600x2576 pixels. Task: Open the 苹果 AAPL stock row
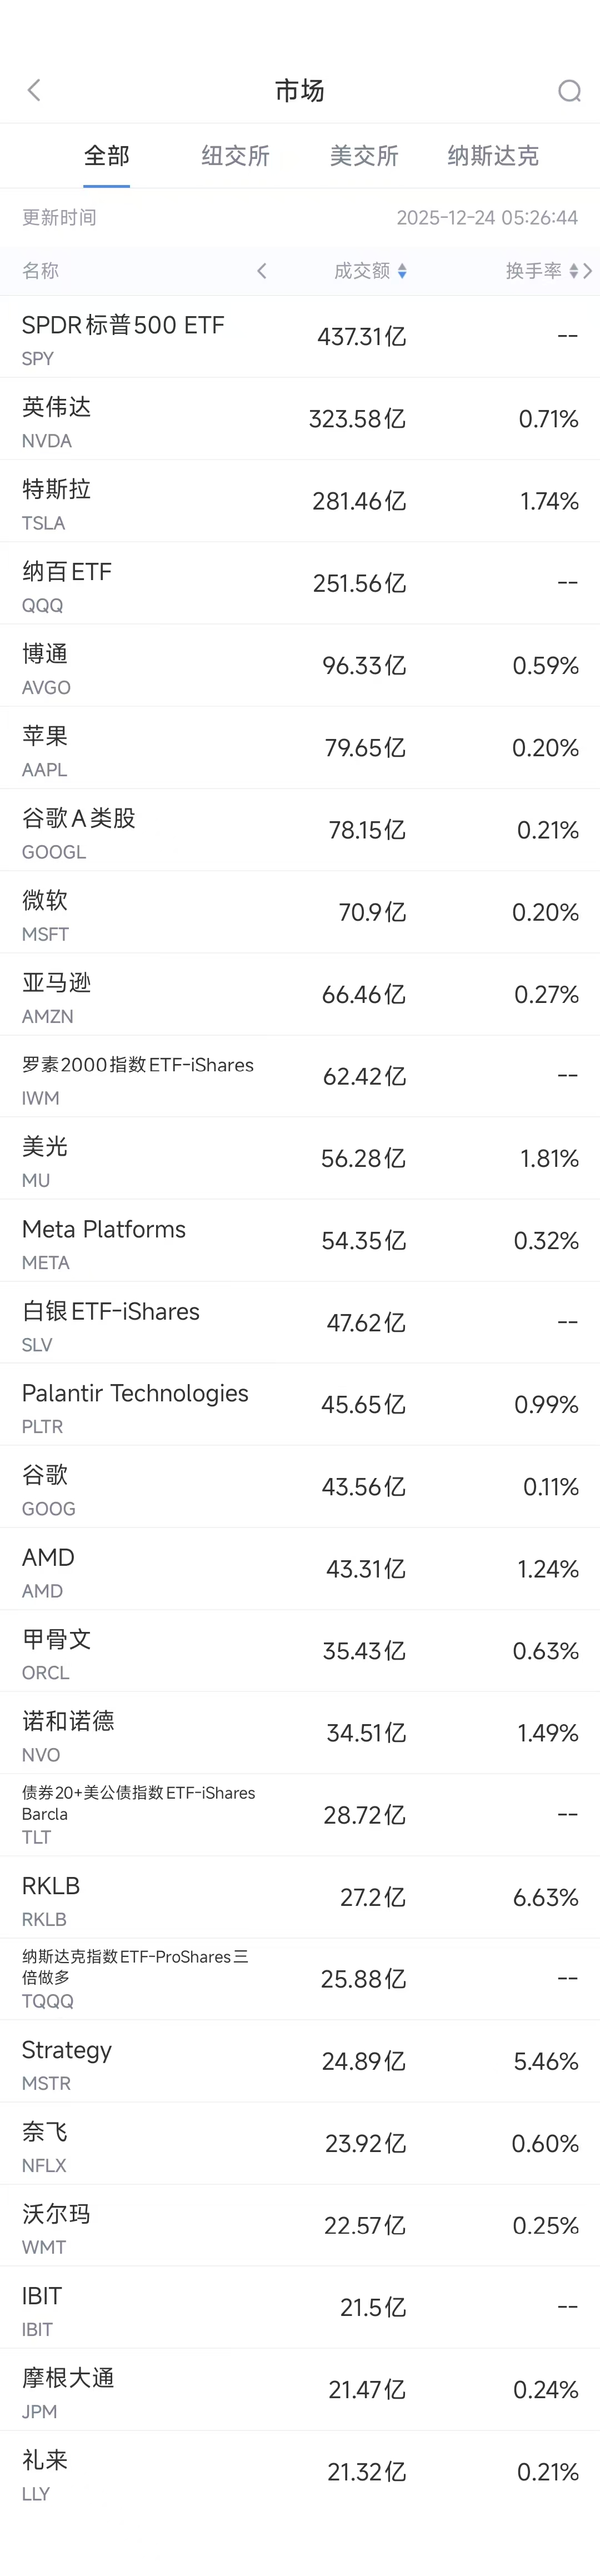coord(300,748)
